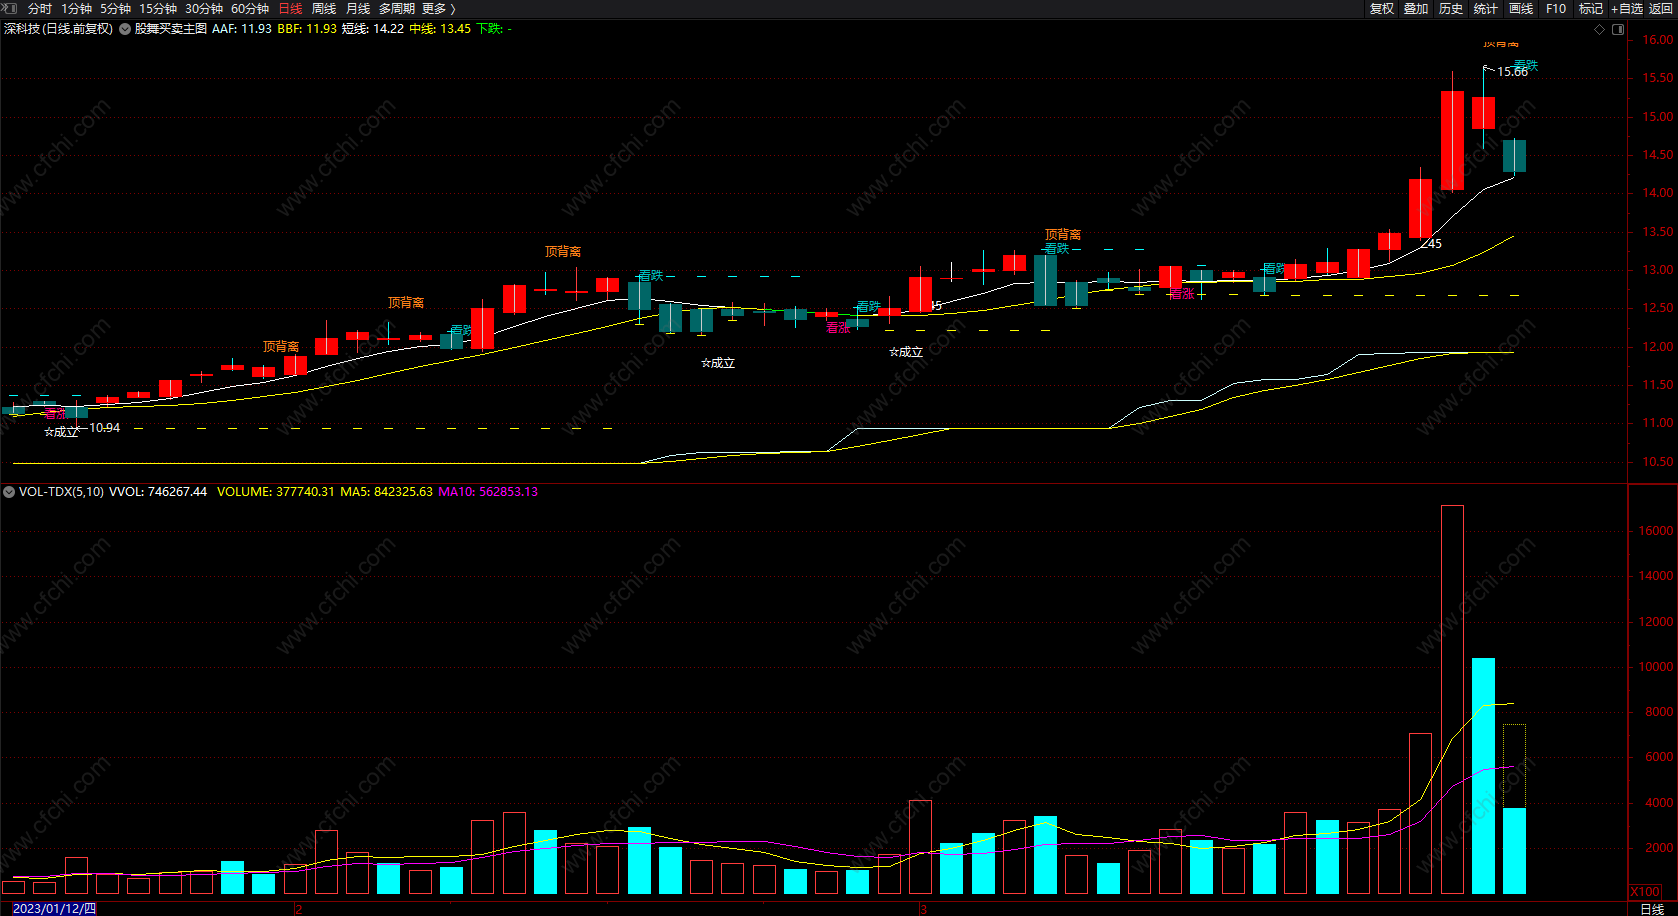Click the 标记 mark button
Screen dimensions: 1678x916
(x=1591, y=9)
